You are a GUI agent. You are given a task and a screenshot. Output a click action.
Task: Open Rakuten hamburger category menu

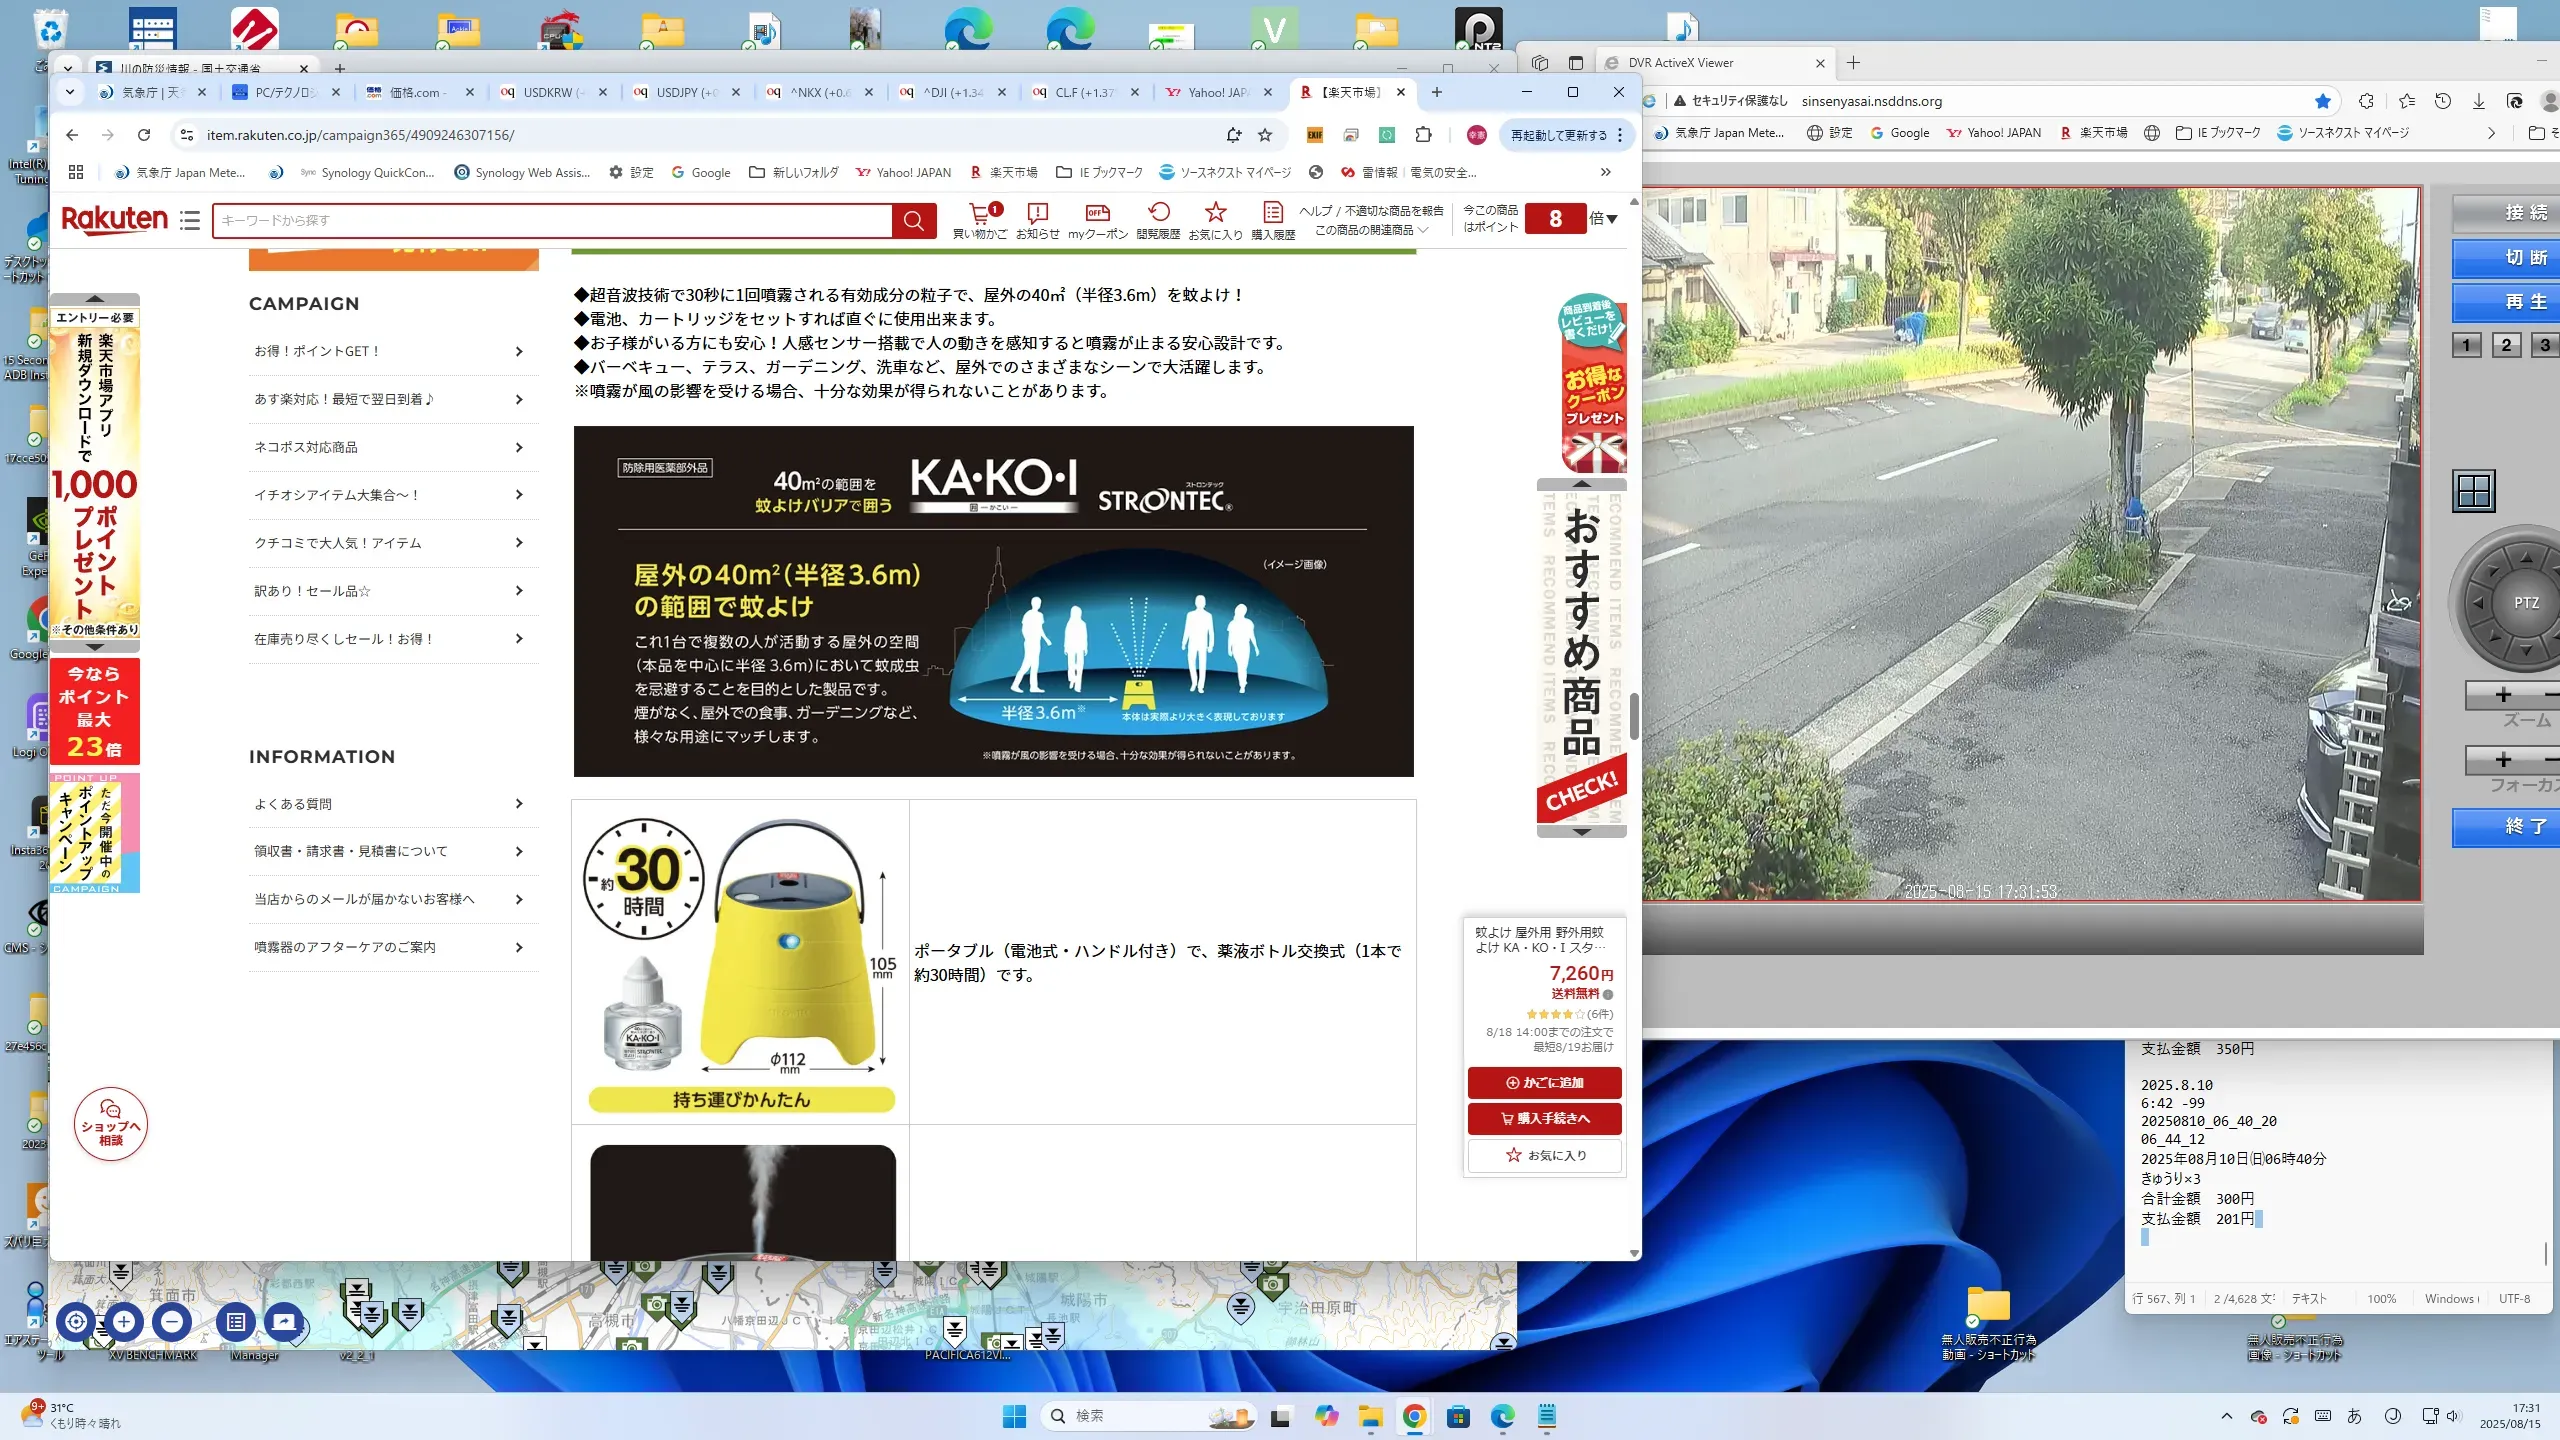pos(190,220)
